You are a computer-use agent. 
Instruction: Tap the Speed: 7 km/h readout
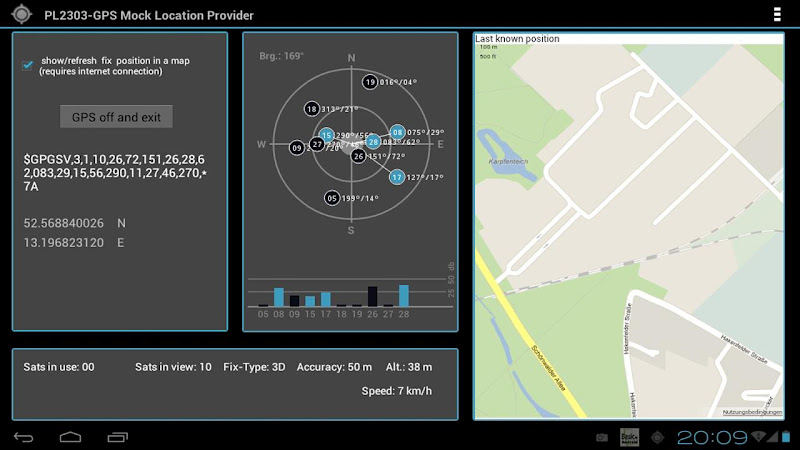[396, 391]
